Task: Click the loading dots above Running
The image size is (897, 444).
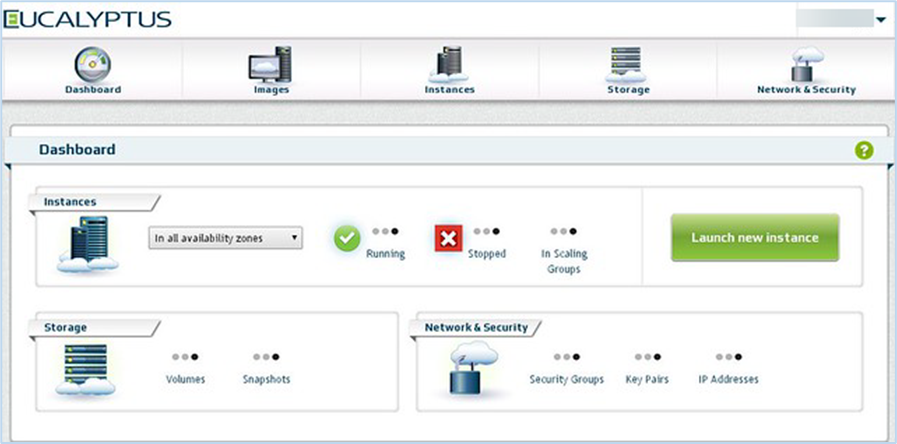Action: tap(386, 232)
